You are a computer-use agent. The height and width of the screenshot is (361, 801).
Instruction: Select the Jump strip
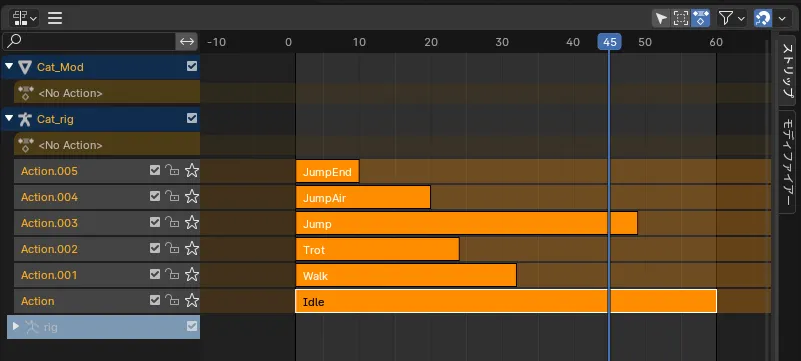[466, 224]
